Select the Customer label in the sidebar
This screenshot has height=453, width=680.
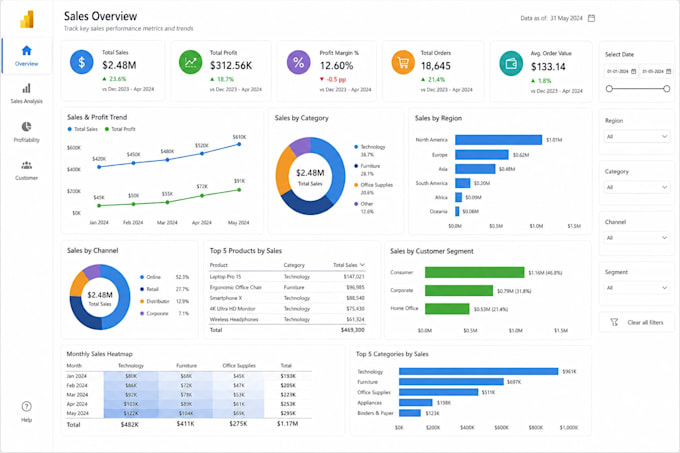pos(26,178)
